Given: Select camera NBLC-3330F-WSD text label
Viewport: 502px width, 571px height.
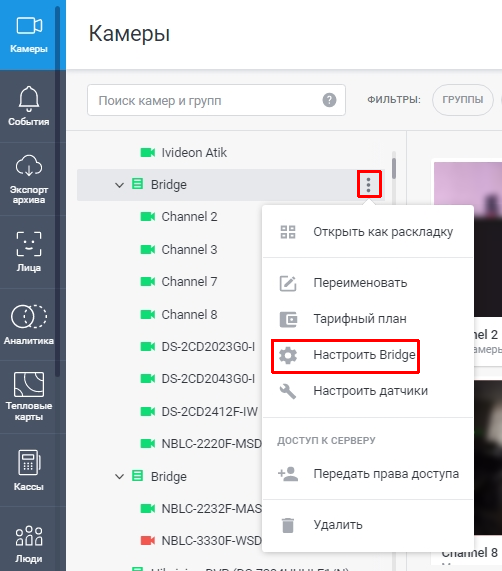Looking at the screenshot, I should [211, 540].
